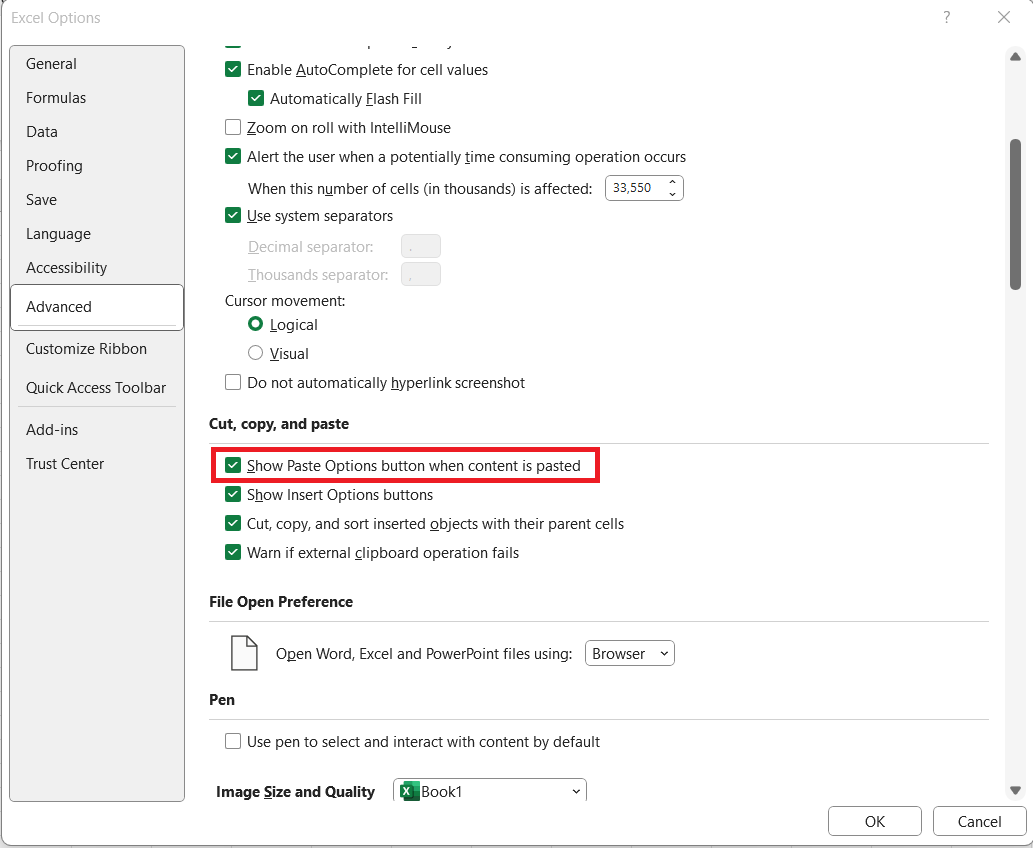Image resolution: width=1033 pixels, height=848 pixels.
Task: Open the Proofing category
Action: (97, 165)
